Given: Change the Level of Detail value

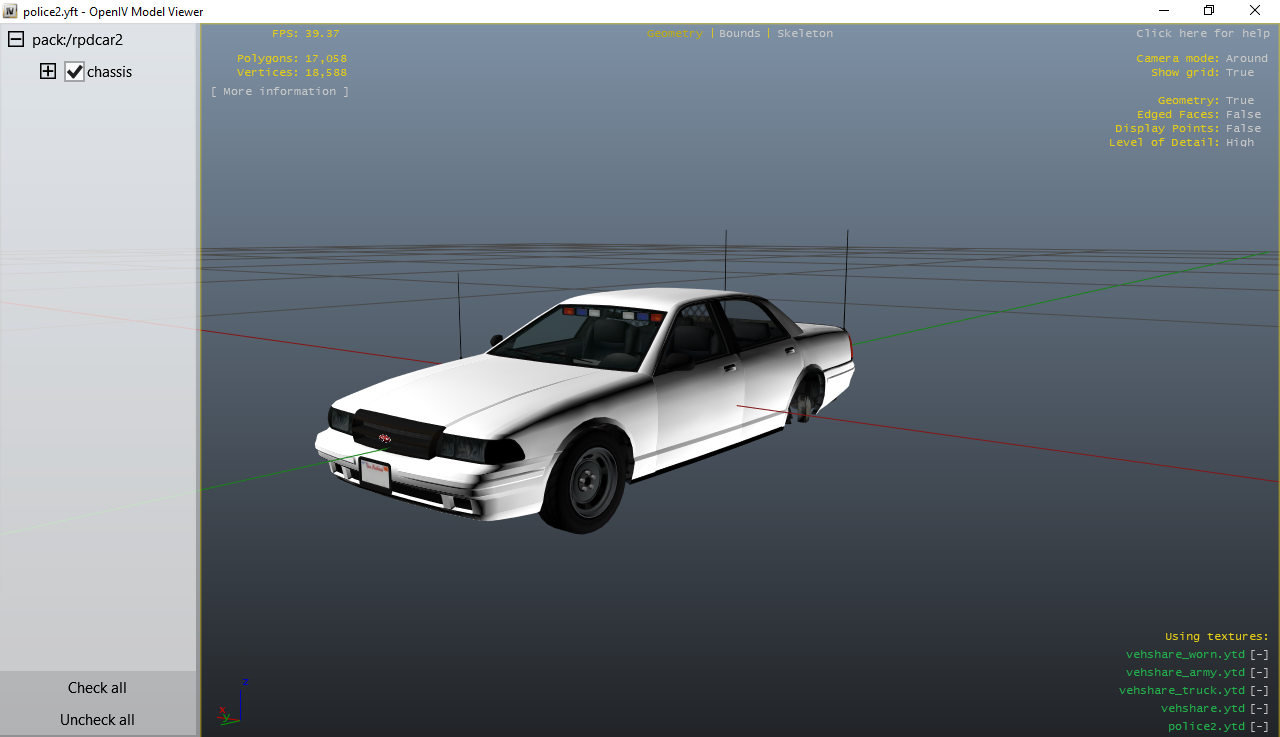Looking at the screenshot, I should coord(1239,143).
